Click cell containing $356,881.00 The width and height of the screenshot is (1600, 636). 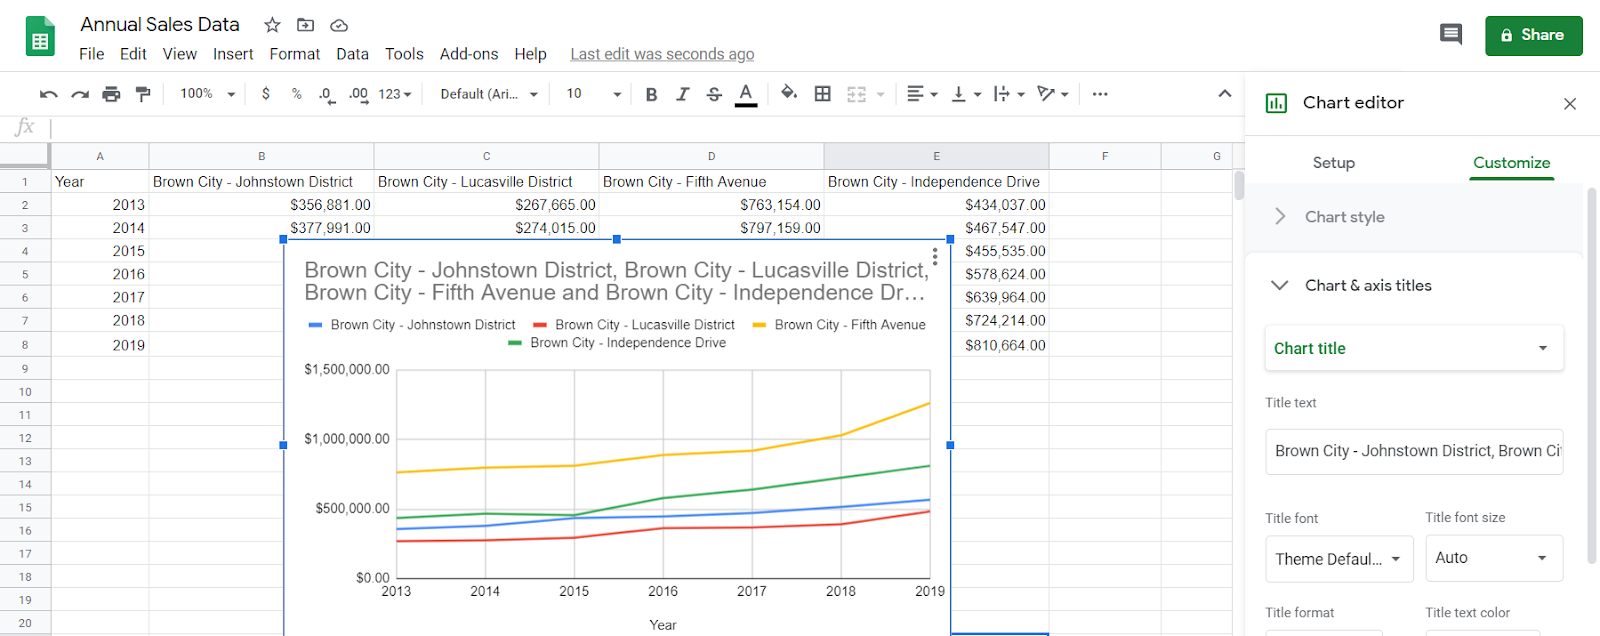click(261, 204)
